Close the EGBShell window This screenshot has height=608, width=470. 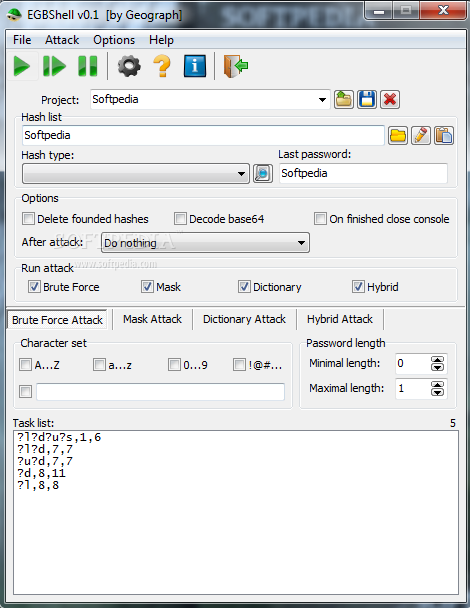coord(443,10)
